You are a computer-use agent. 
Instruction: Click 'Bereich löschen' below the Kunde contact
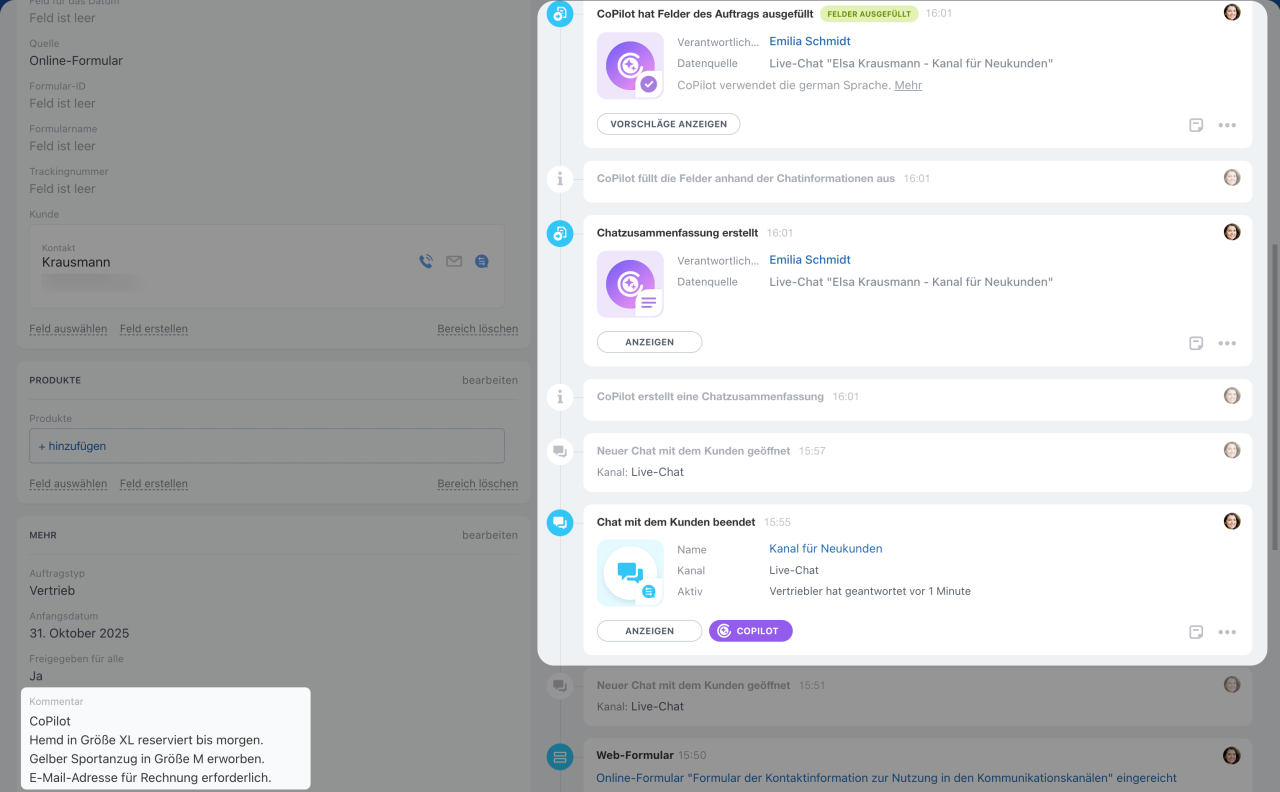478,329
